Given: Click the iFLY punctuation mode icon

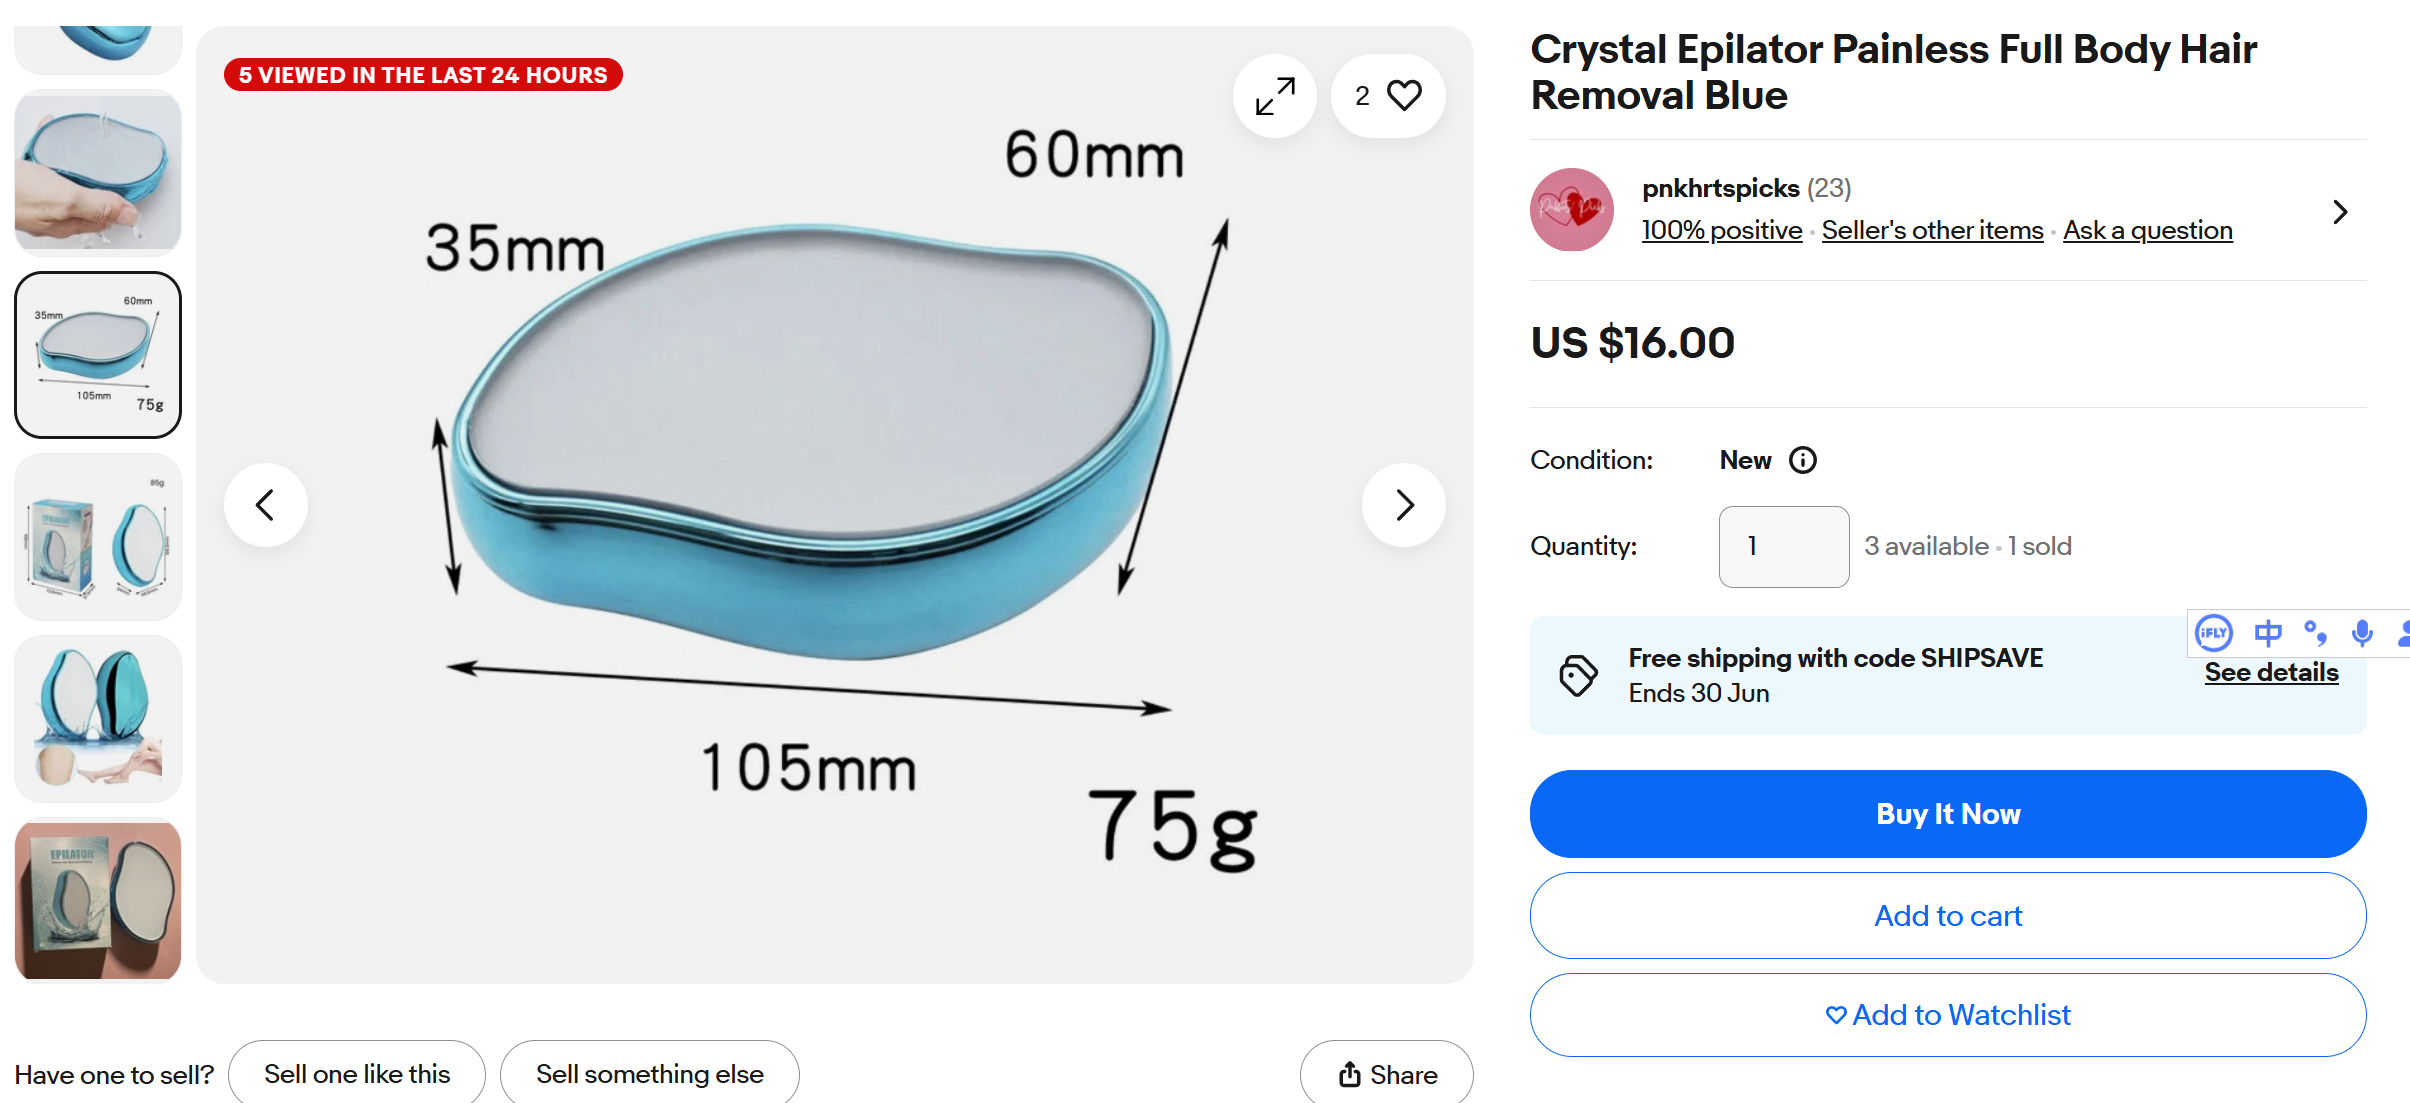Looking at the screenshot, I should pos(2315,633).
